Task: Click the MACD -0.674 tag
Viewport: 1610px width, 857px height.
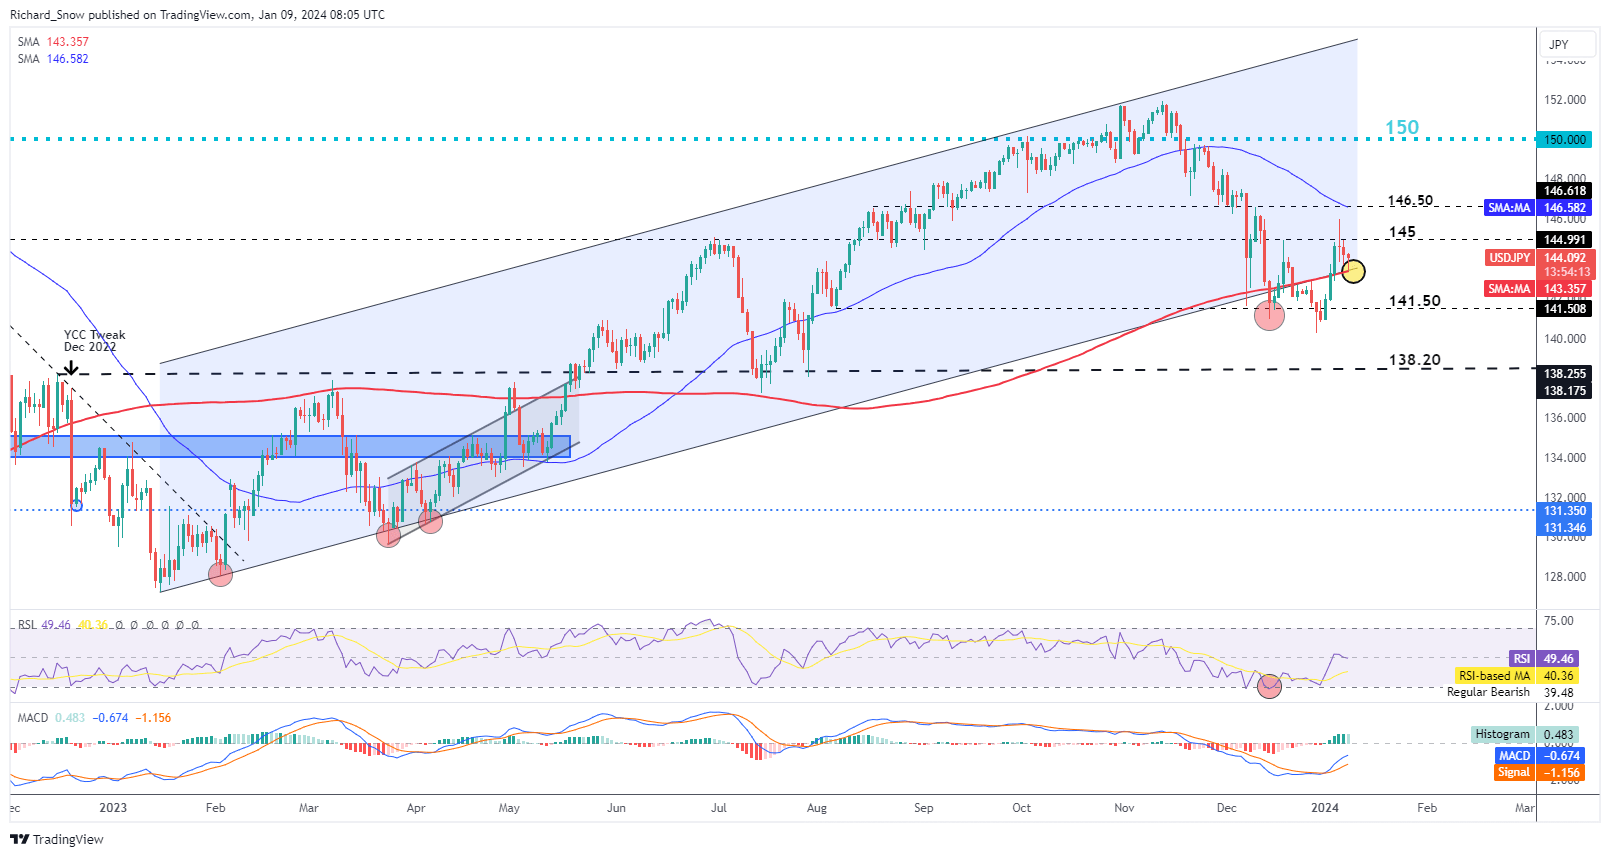Action: coord(1539,756)
